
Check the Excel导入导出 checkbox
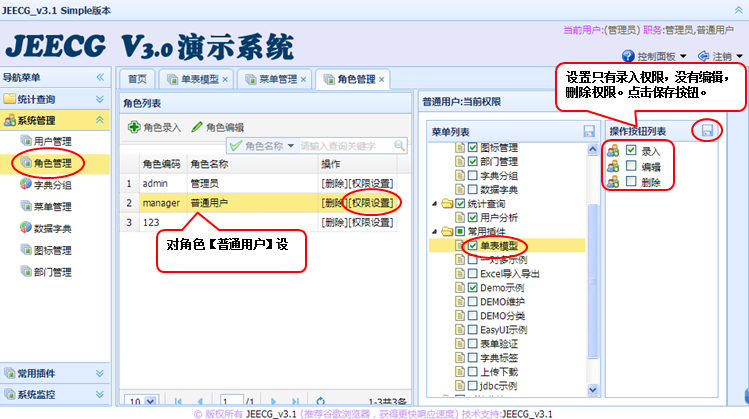click(x=472, y=273)
